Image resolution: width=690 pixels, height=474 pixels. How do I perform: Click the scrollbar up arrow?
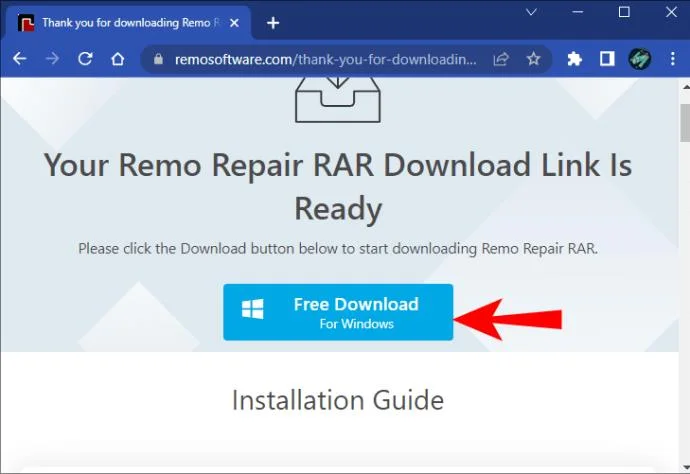(x=685, y=88)
